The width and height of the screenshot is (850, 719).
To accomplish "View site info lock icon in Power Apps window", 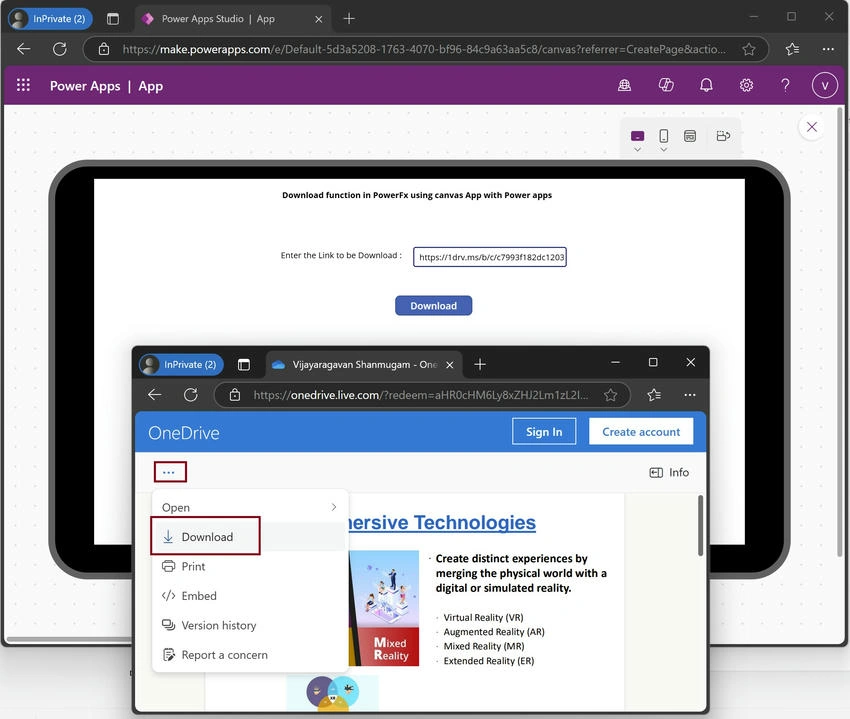I will click(x=104, y=49).
